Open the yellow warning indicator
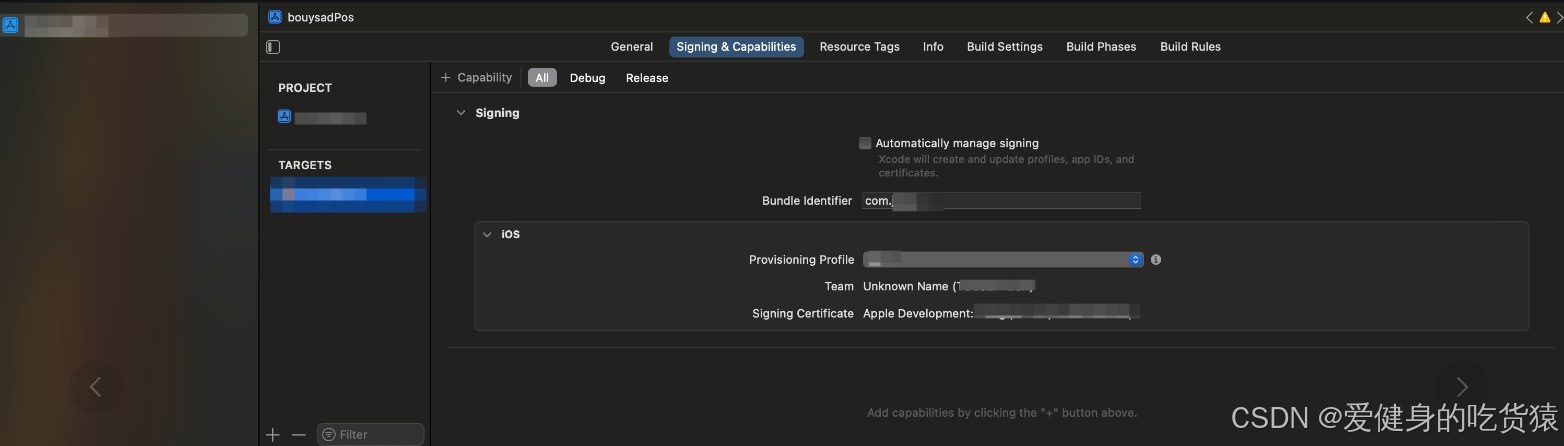The width and height of the screenshot is (1564, 446). pyautogui.click(x=1544, y=17)
